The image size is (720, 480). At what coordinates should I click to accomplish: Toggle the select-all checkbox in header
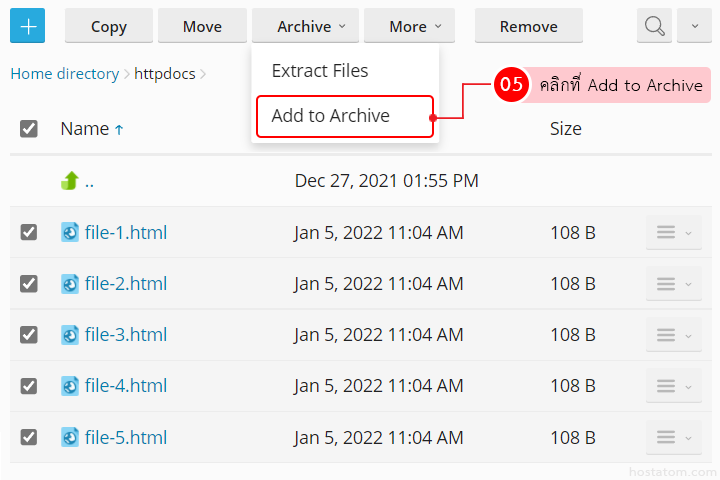click(29, 129)
